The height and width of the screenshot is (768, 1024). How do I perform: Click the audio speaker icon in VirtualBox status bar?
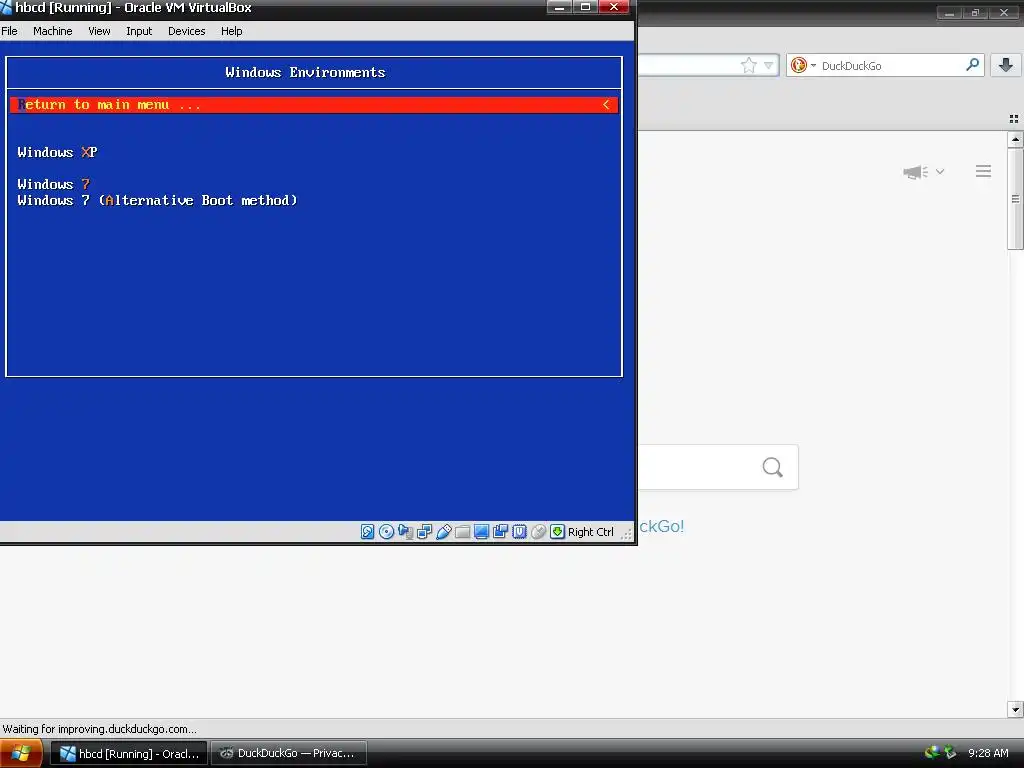(406, 532)
